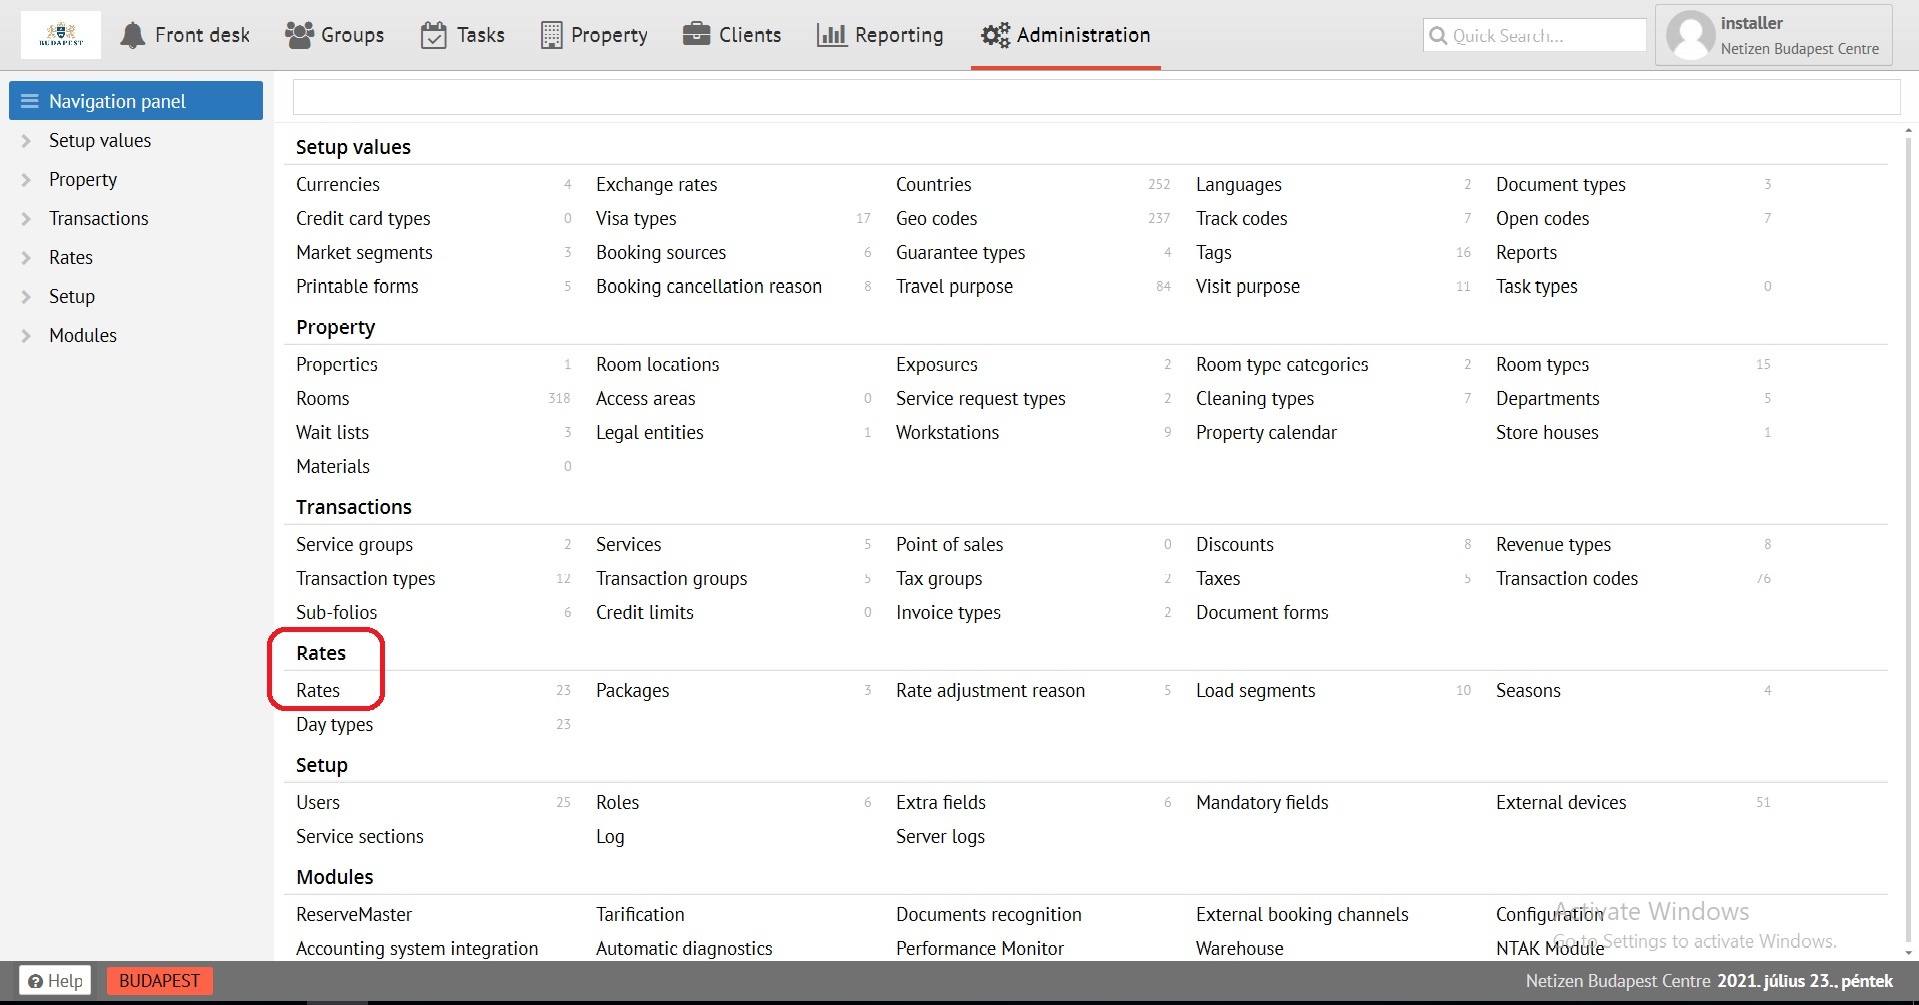The image size is (1919, 1005).
Task: Open the Exchange rates link
Action: pos(656,185)
